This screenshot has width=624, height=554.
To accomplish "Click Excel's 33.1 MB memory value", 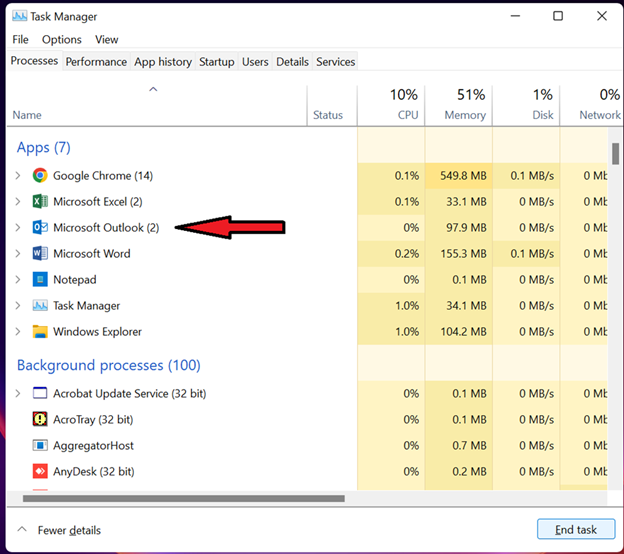I will click(466, 201).
